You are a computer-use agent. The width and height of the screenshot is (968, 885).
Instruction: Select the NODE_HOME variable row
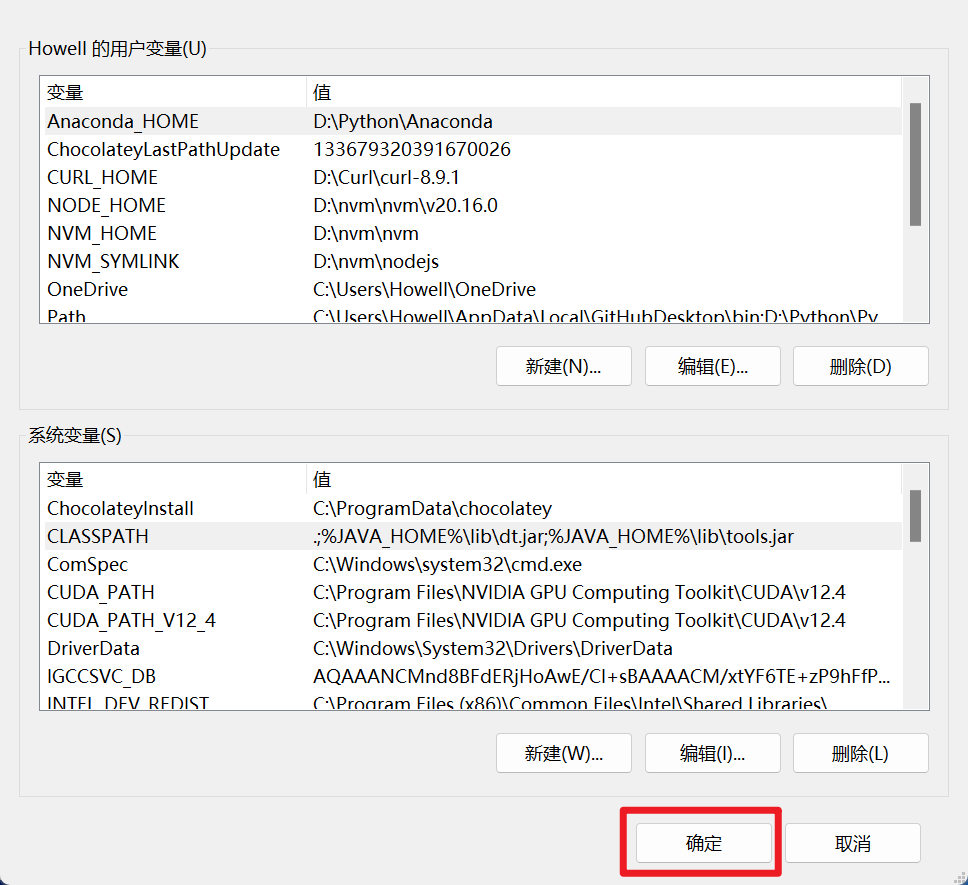(x=106, y=205)
